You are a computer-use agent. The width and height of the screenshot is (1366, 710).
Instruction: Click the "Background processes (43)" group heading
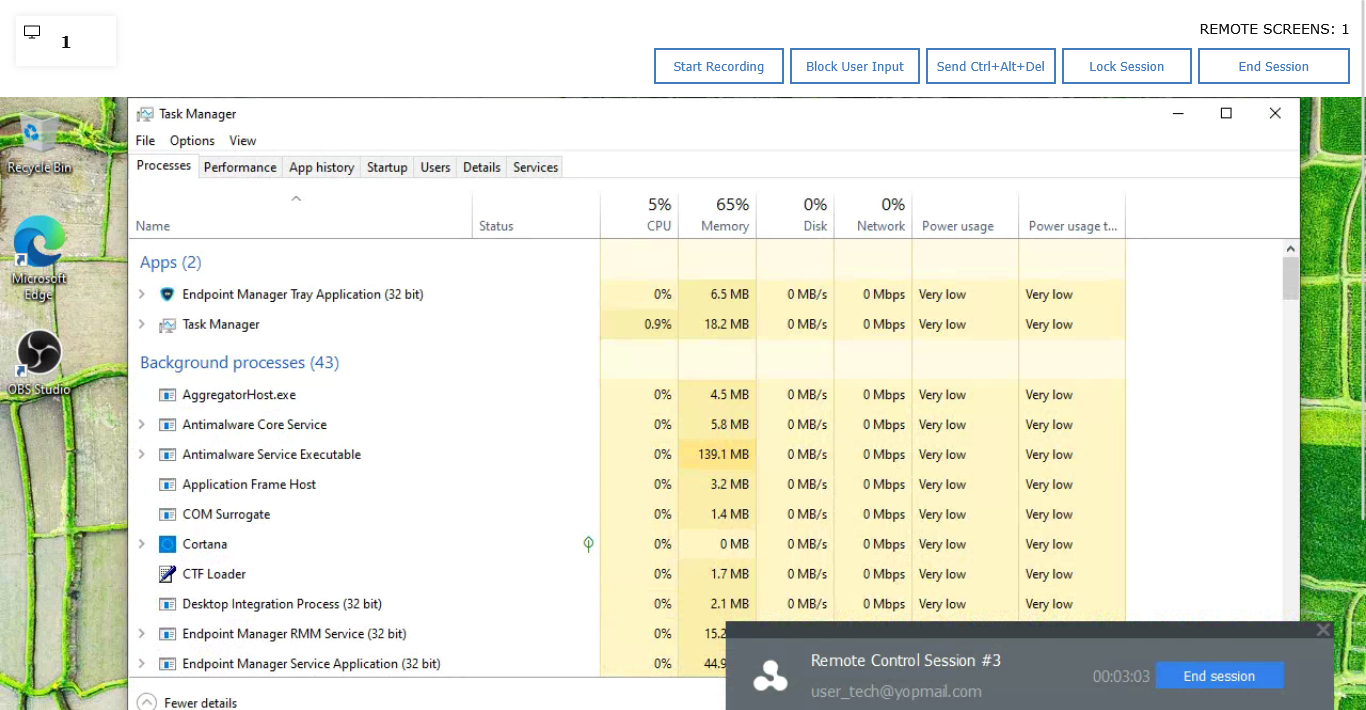239,362
